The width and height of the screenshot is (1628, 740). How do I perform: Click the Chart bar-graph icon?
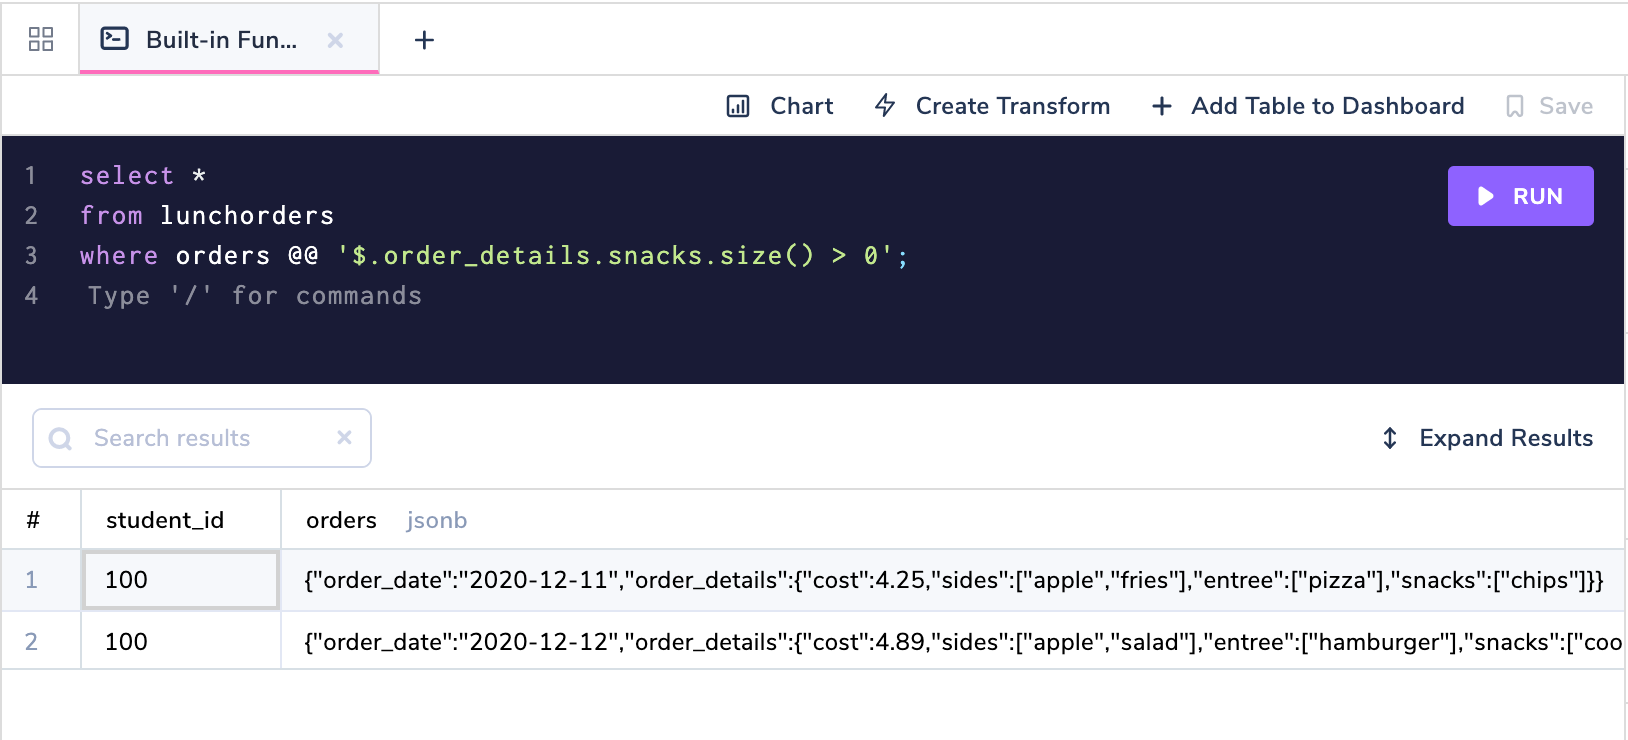(738, 106)
